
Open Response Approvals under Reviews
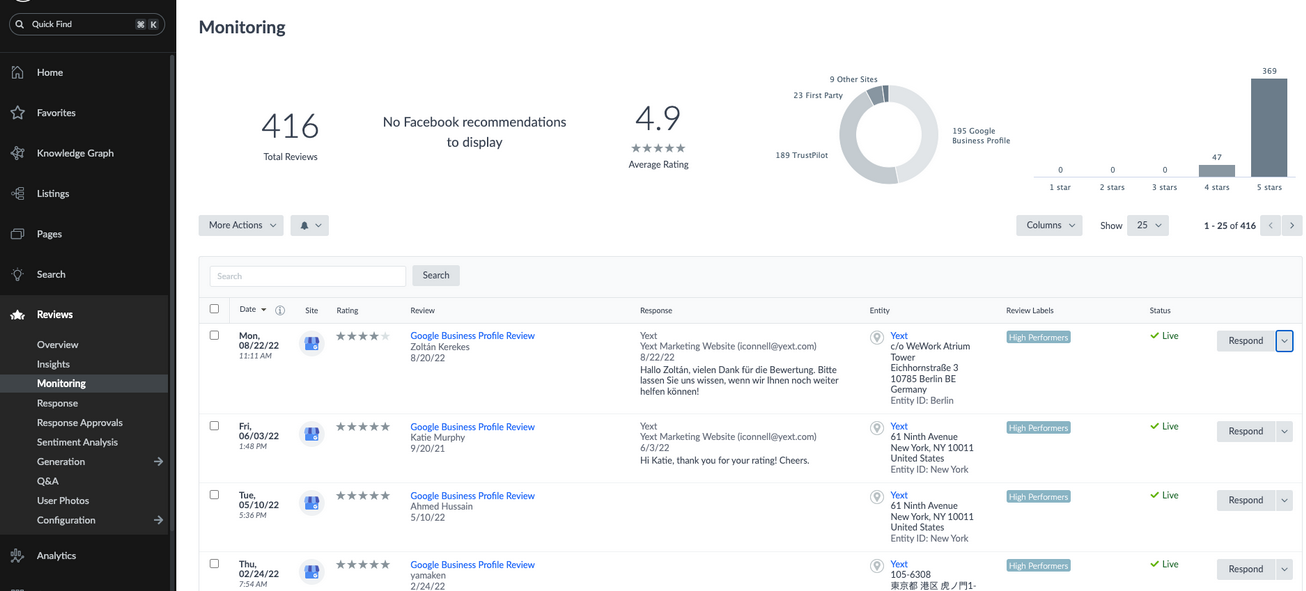(x=80, y=423)
